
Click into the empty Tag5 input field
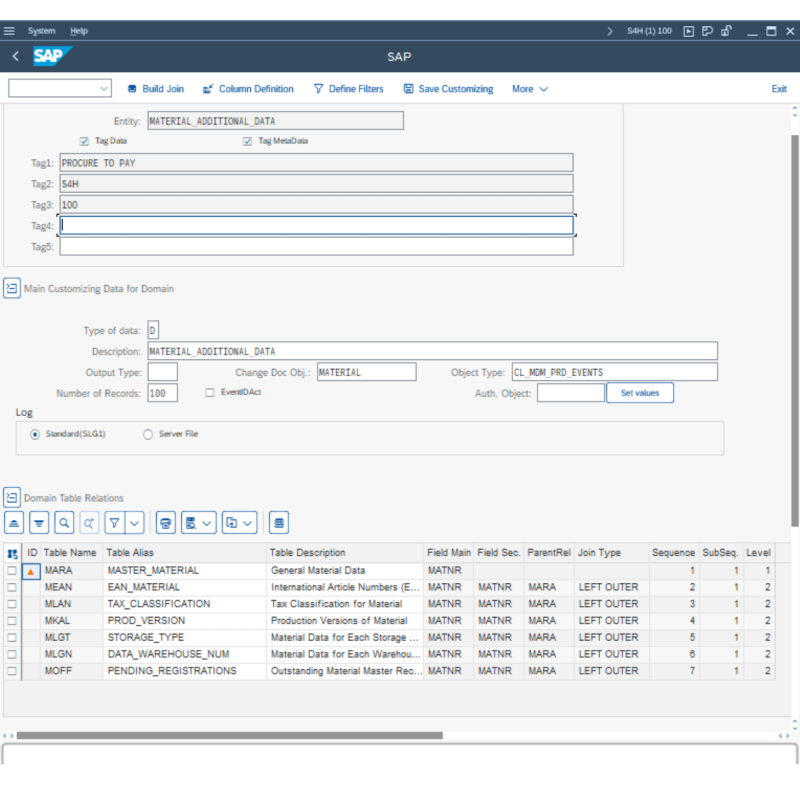300,246
